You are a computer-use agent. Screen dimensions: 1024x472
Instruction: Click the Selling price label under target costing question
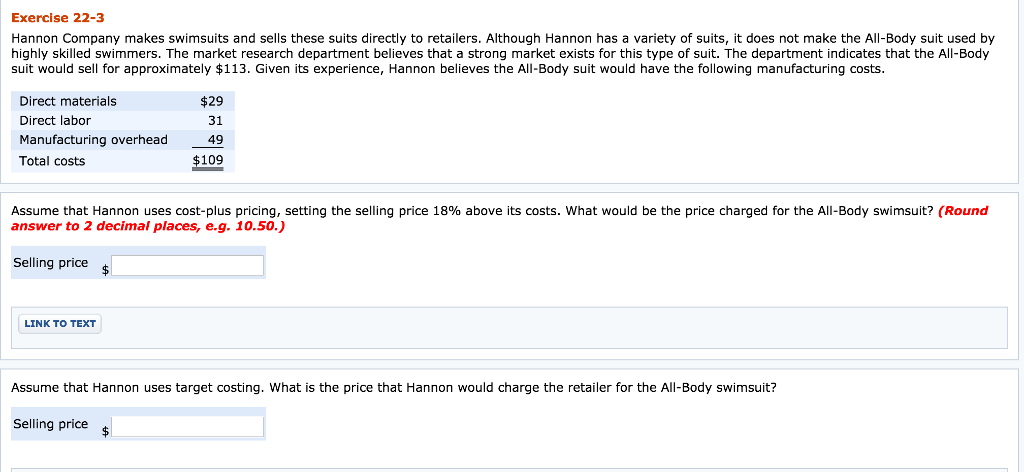[51, 424]
